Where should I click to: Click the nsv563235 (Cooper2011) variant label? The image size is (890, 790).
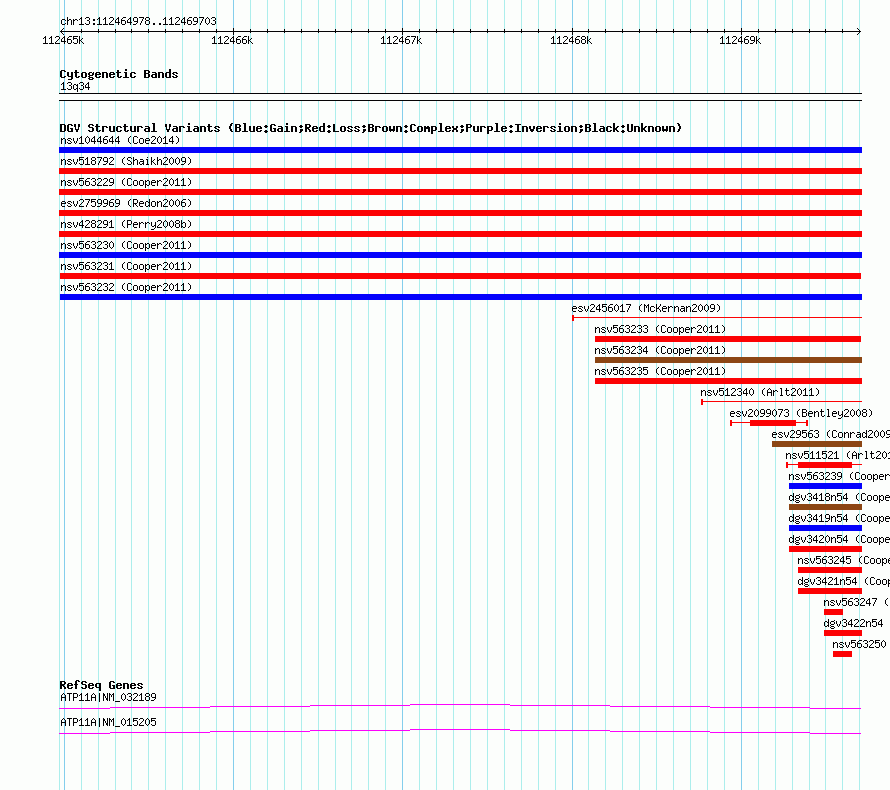tap(660, 371)
